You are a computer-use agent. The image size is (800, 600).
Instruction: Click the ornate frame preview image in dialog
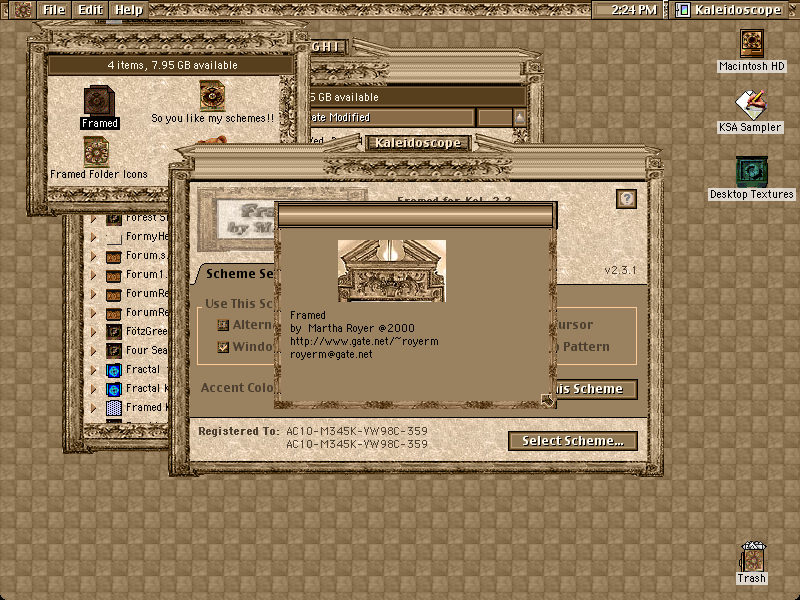click(392, 271)
